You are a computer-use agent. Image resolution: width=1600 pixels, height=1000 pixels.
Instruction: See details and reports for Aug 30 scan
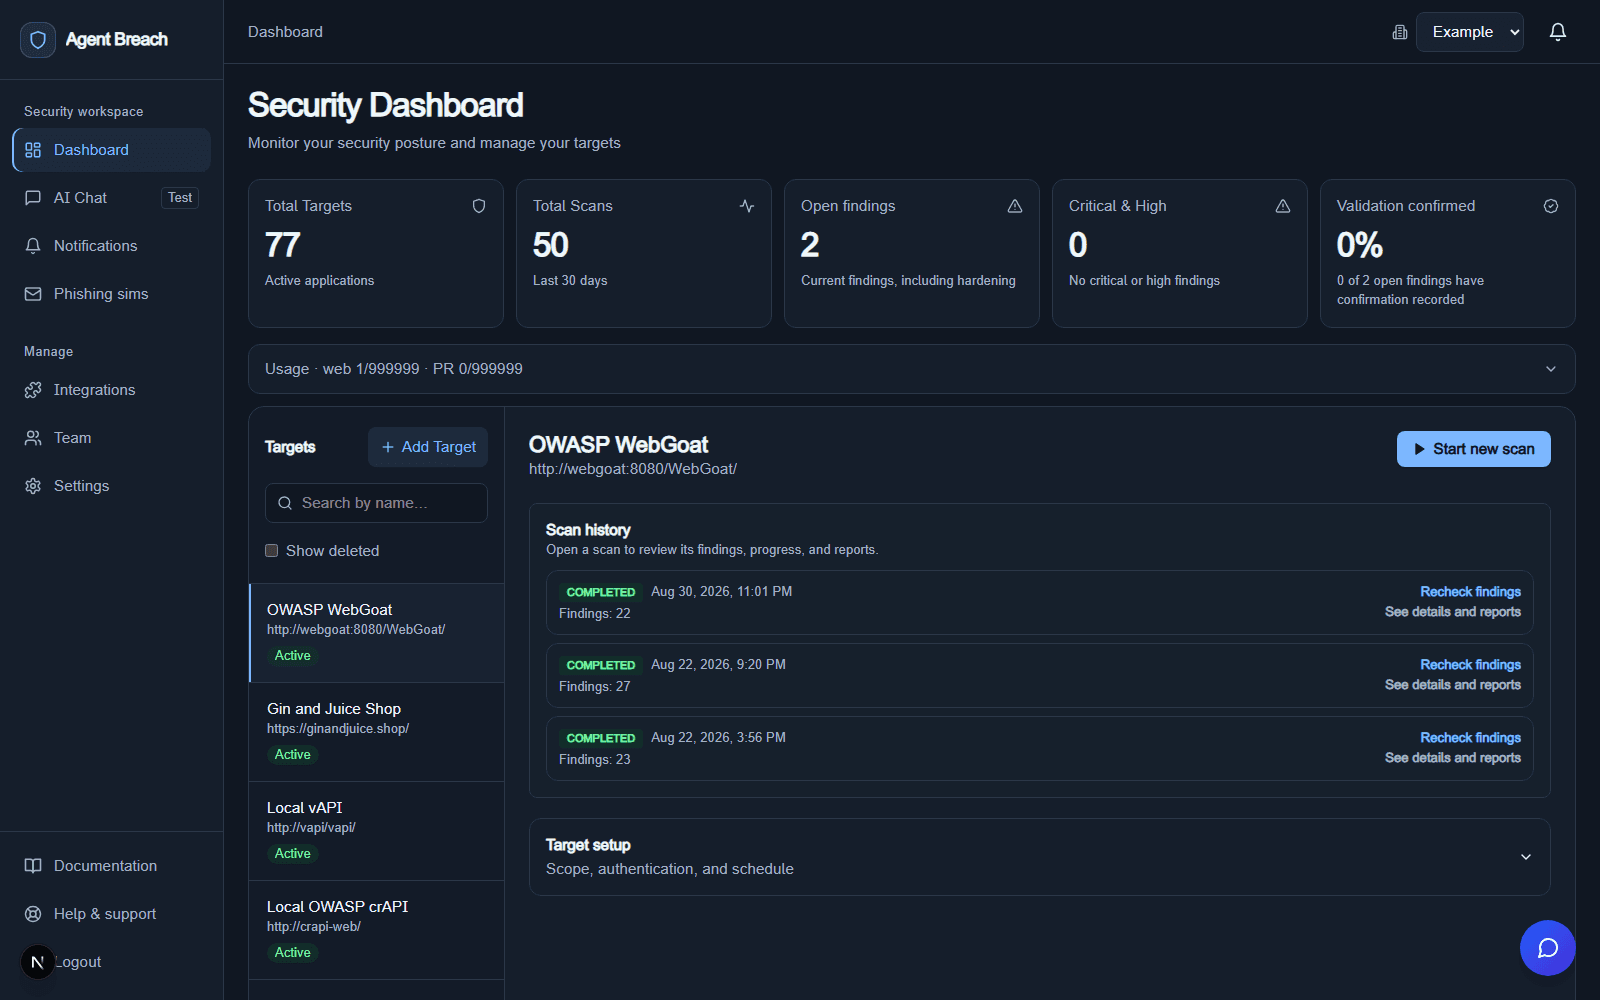click(1452, 612)
